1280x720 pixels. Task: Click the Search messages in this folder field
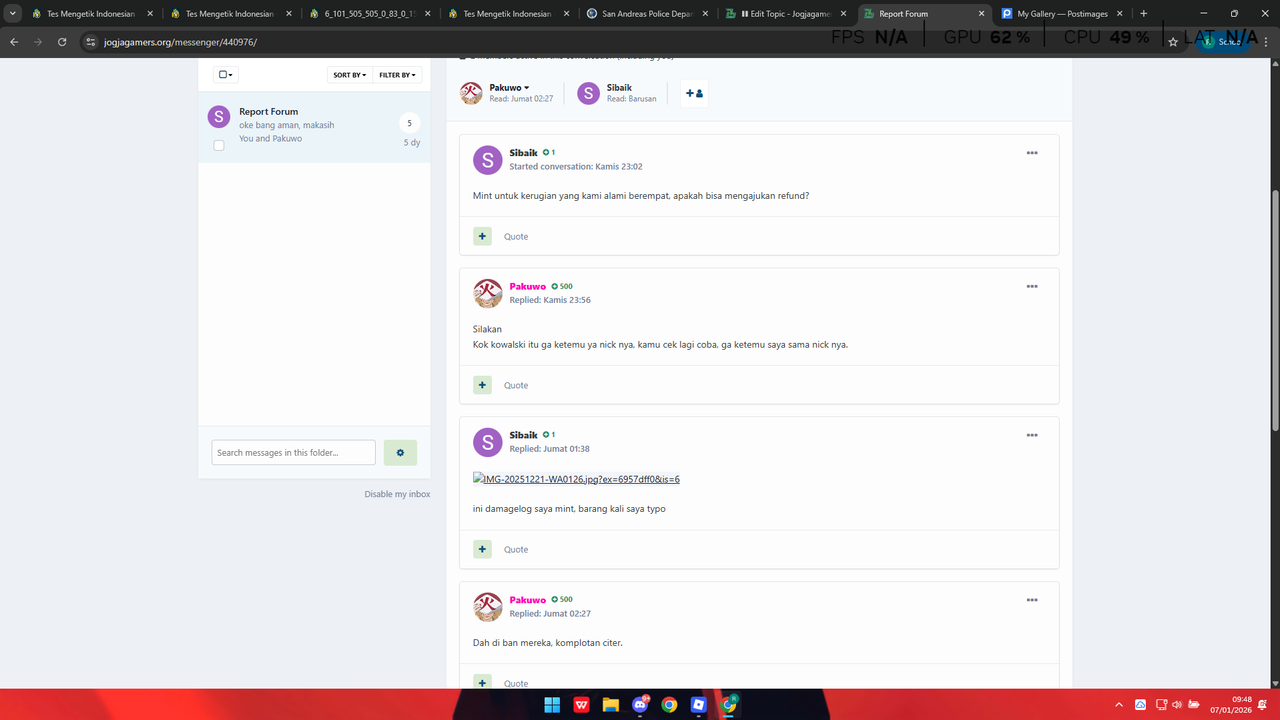294,452
